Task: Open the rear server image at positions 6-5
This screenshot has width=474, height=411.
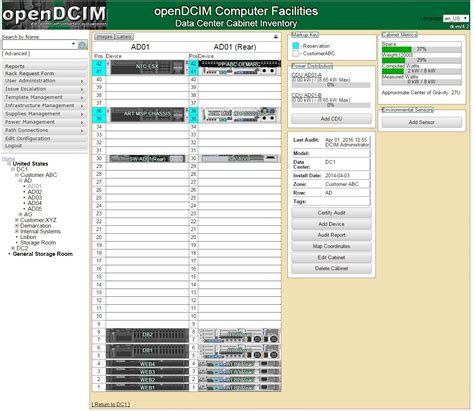Action: click(239, 351)
